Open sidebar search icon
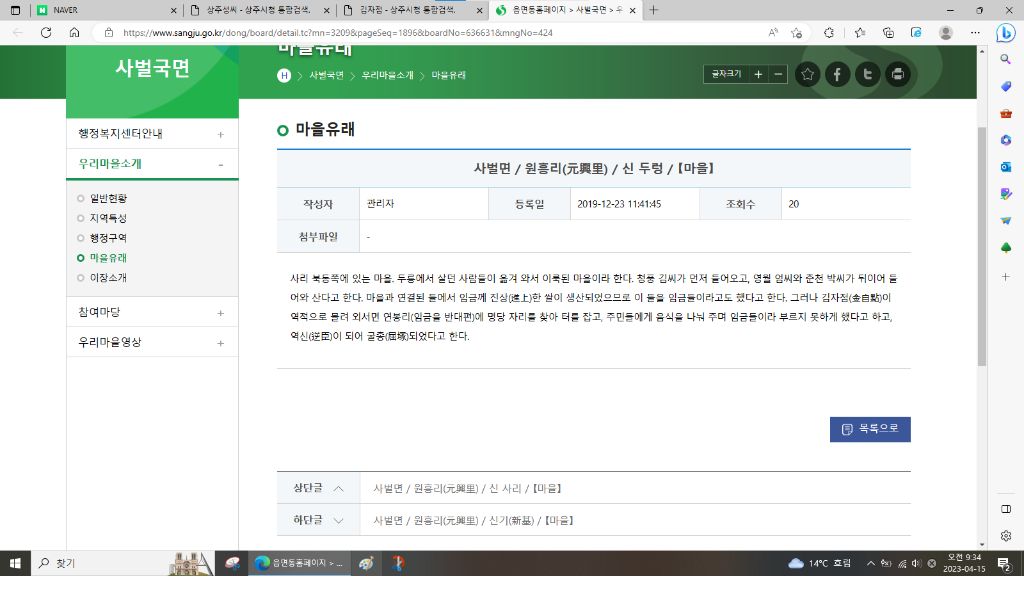The image size is (1024, 603). coord(1006,59)
